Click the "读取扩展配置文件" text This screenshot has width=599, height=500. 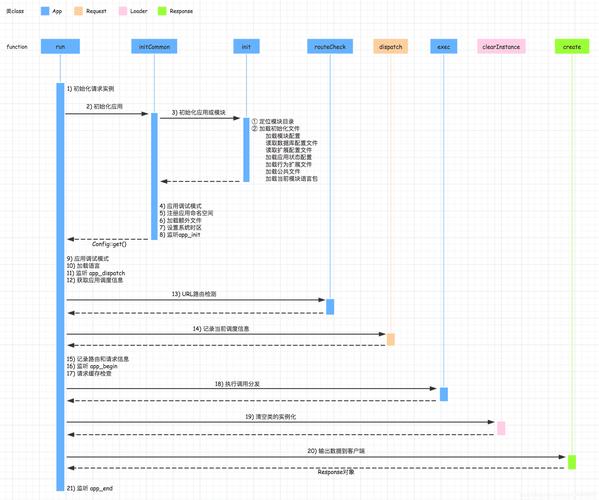pos(289,150)
